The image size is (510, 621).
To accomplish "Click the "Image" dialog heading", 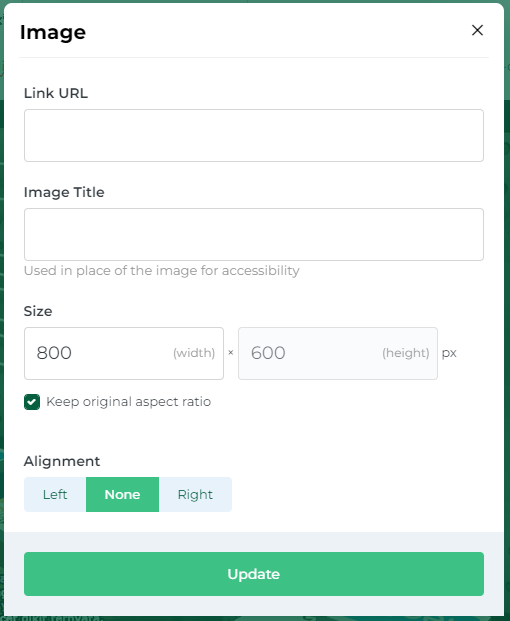I will [x=53, y=32].
